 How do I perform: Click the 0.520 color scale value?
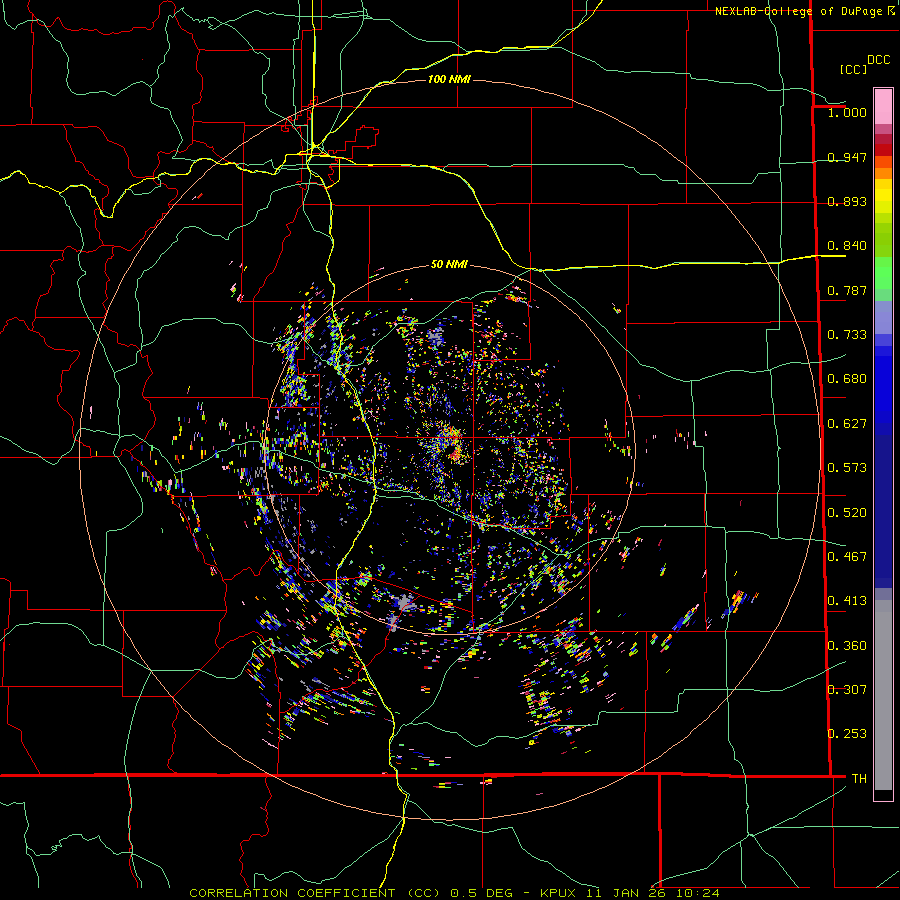click(x=847, y=513)
